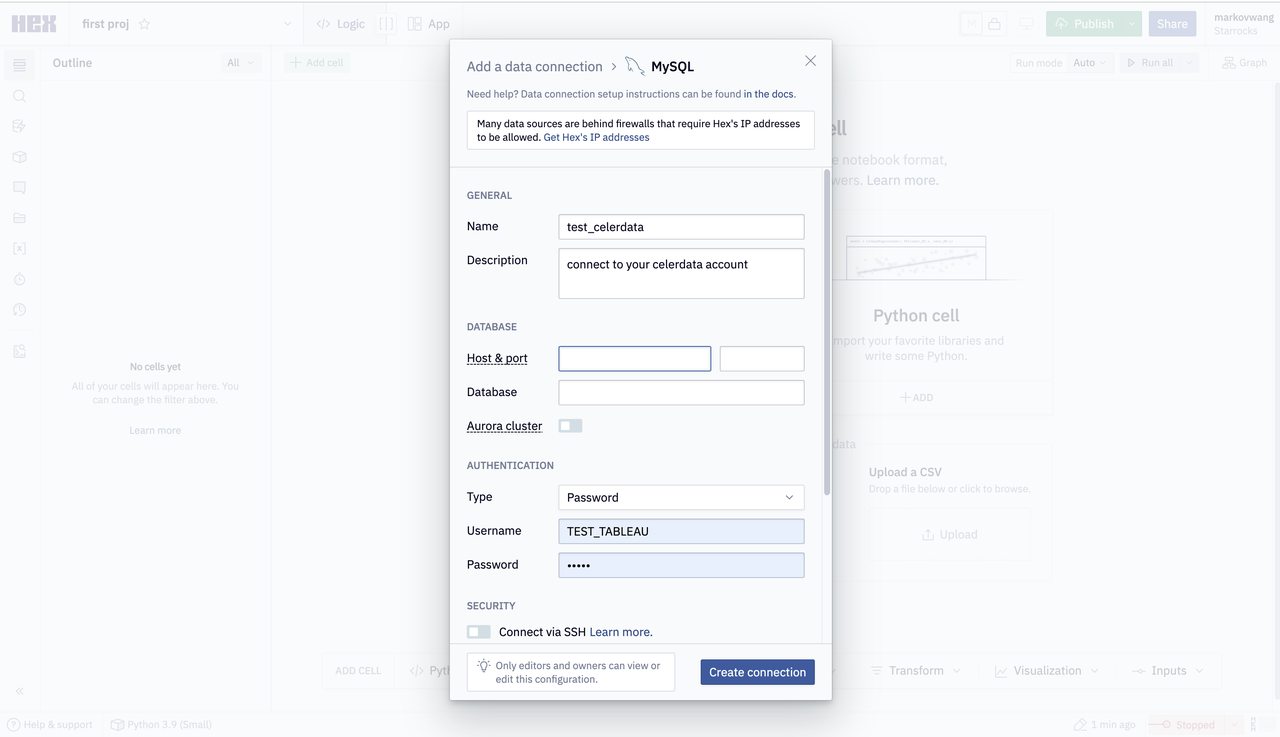Click the variables [x] icon in sidebar
This screenshot has width=1280, height=737.
19,248
